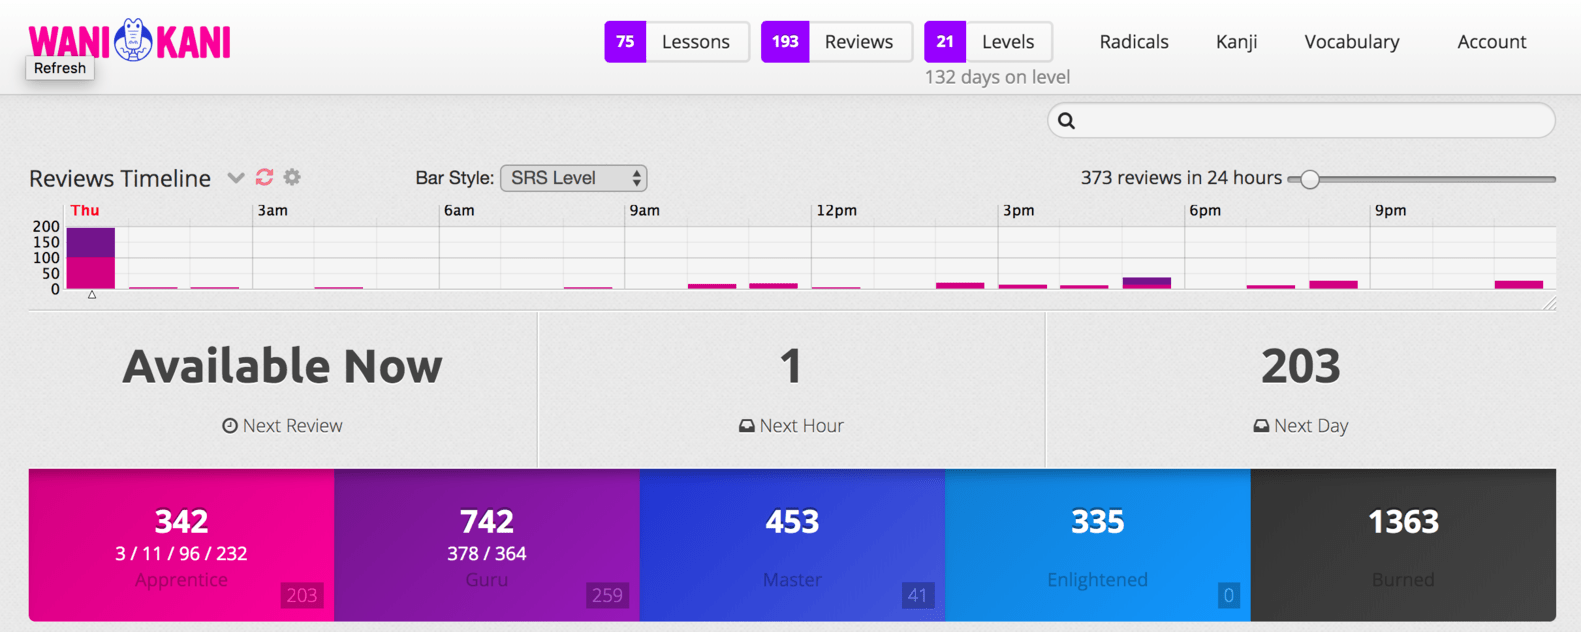
Task: Open the Burned 1363 panel
Action: pos(1403,545)
